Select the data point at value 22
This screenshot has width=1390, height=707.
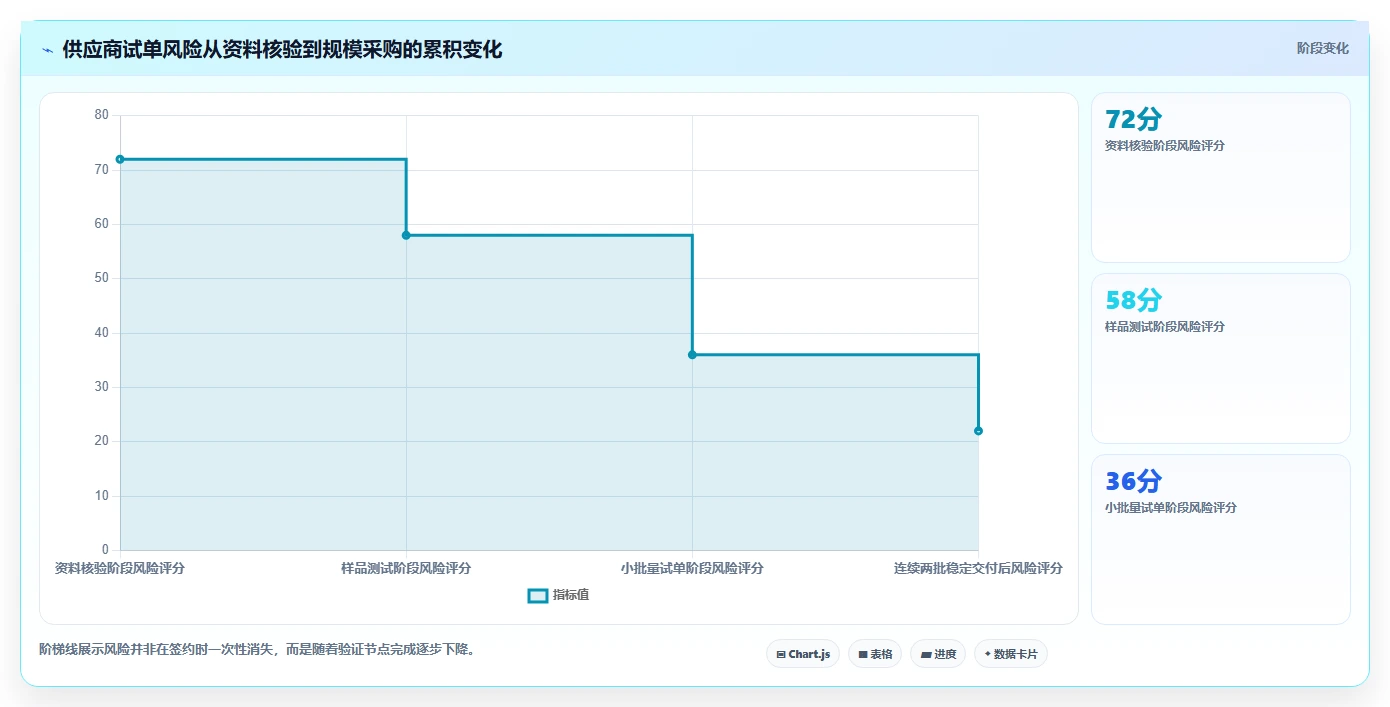click(x=978, y=431)
